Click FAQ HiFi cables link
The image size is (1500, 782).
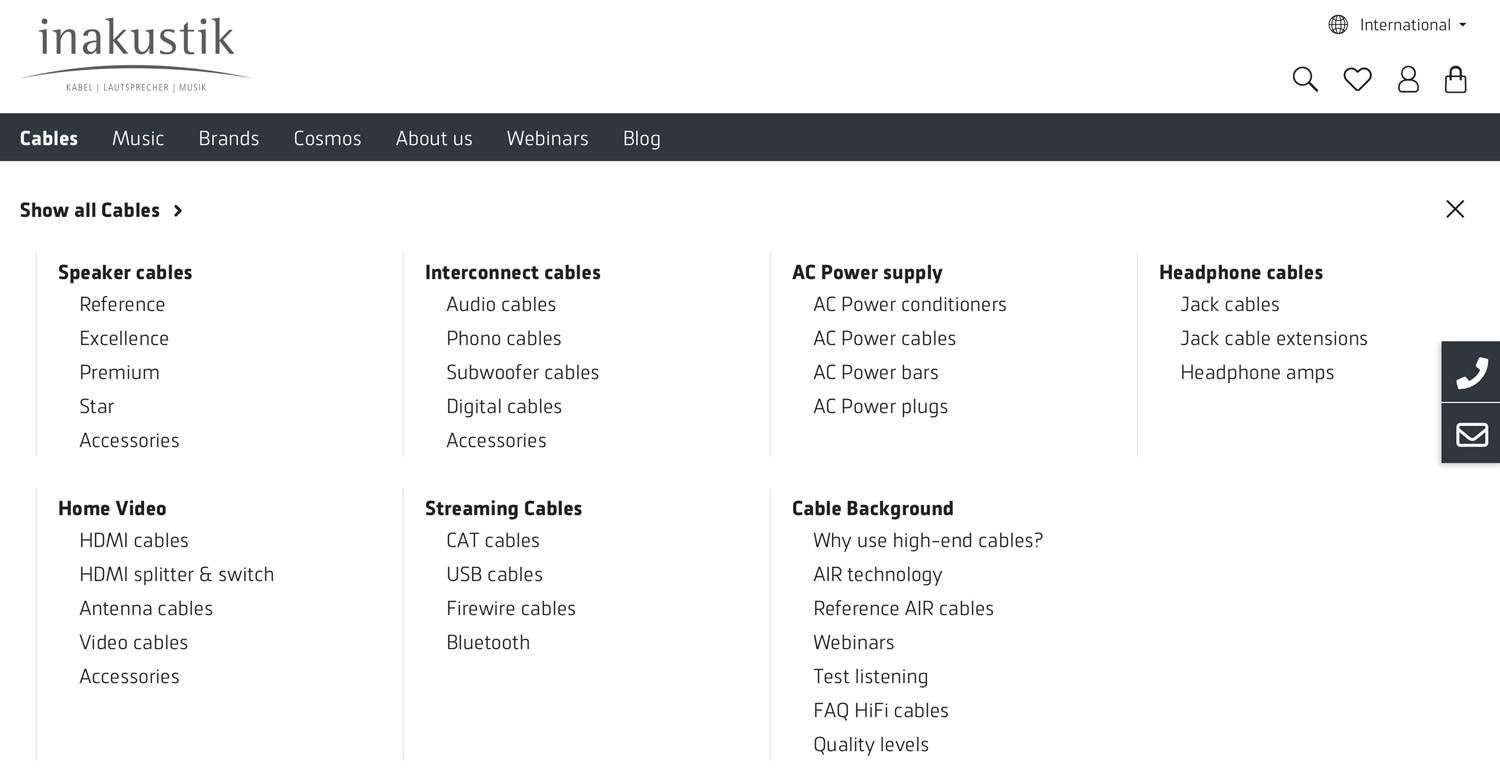881,710
